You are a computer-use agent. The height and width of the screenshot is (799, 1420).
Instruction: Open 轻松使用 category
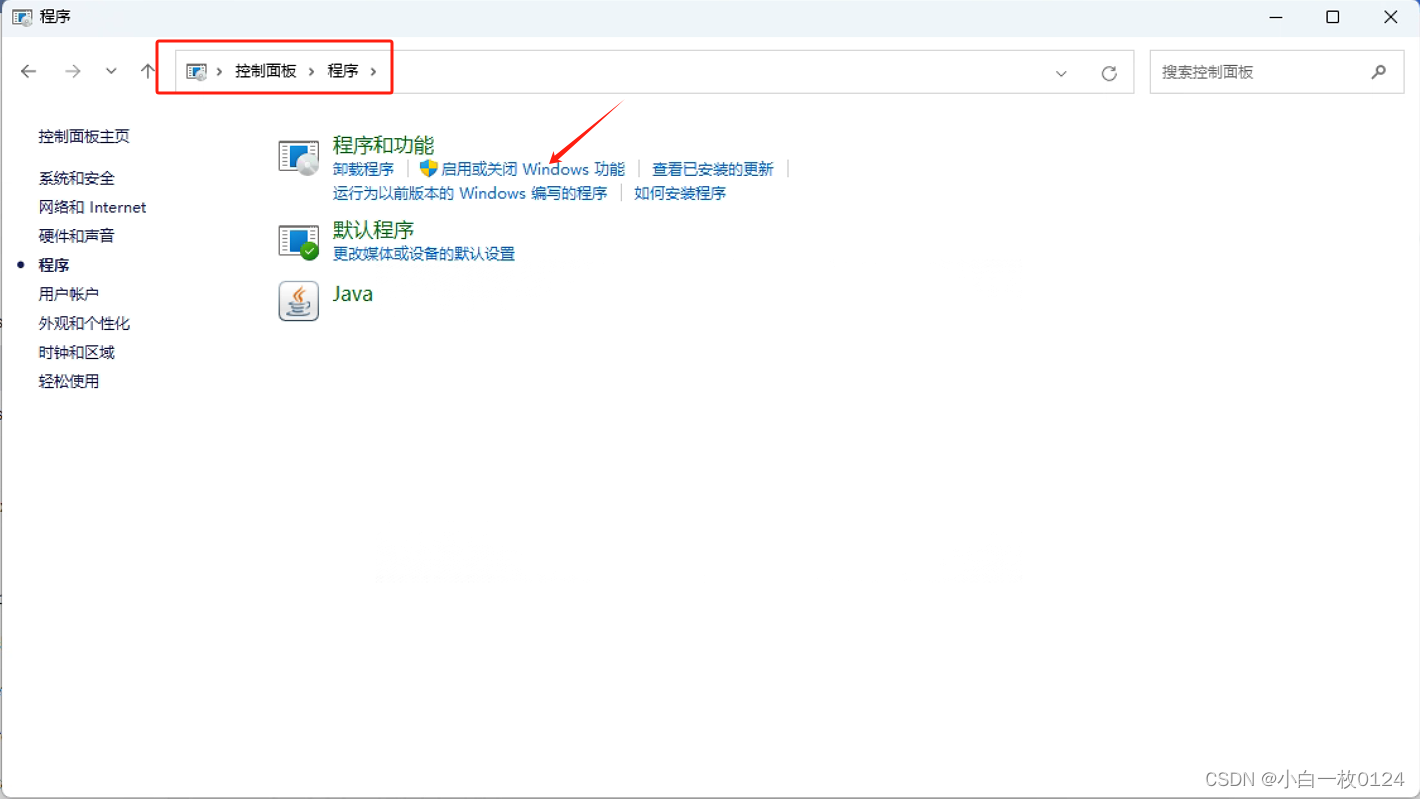69,381
